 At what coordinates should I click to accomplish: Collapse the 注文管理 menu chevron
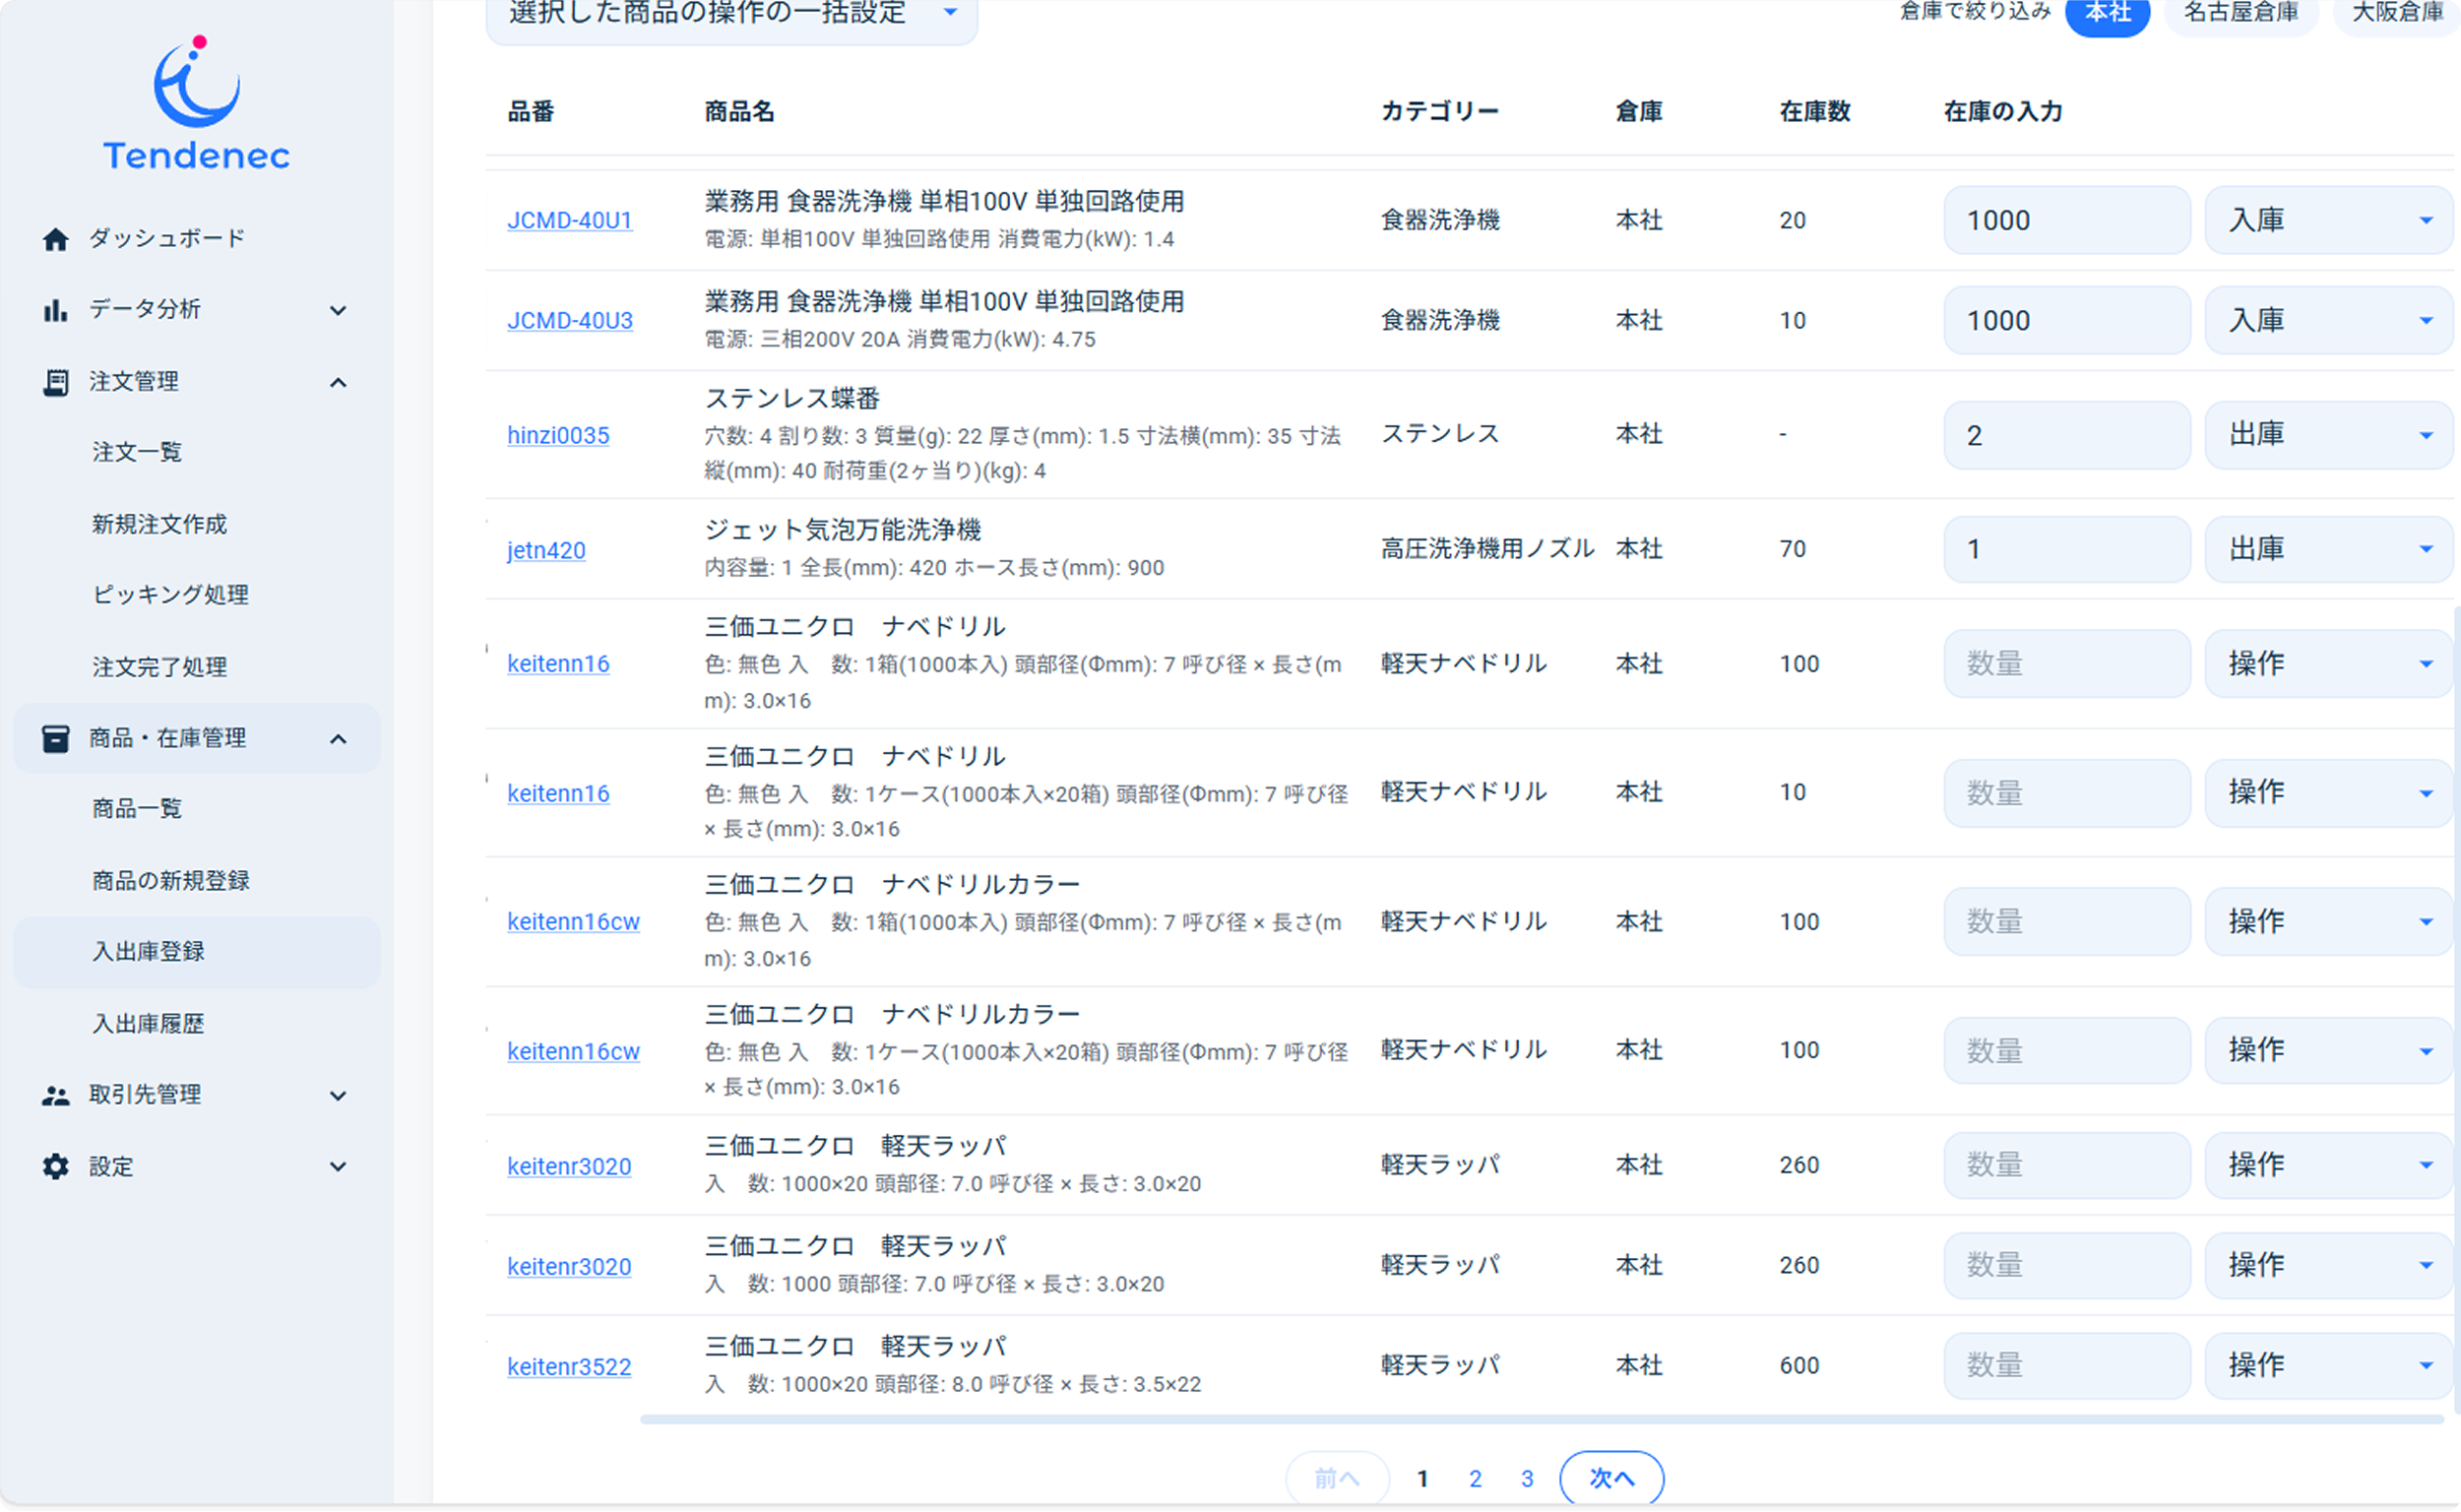(x=338, y=382)
